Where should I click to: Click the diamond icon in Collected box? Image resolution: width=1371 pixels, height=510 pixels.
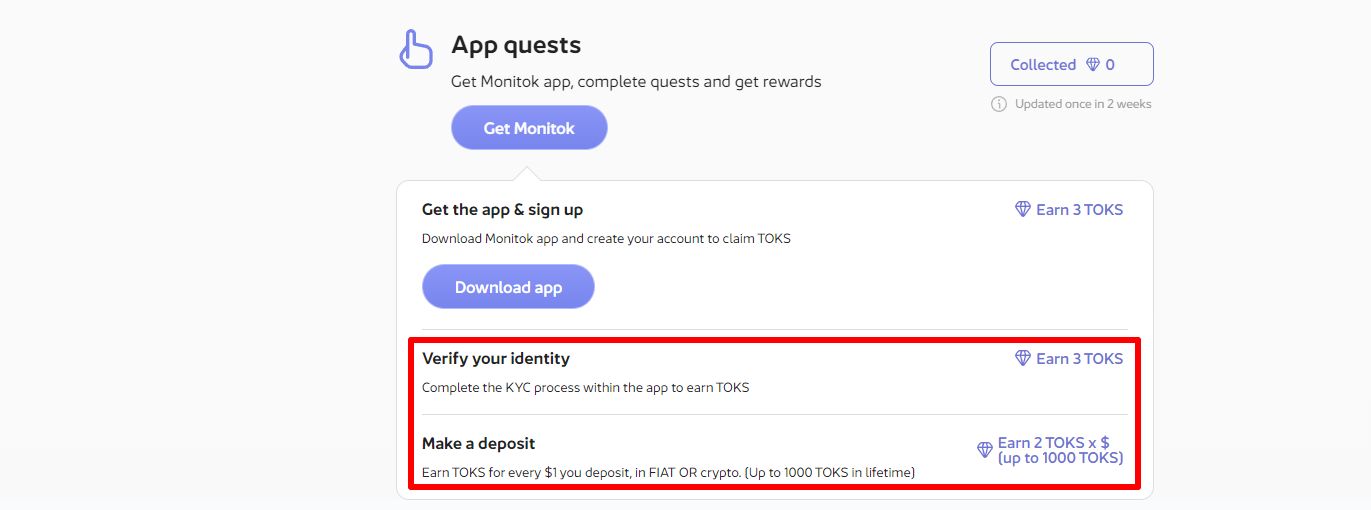pos(1094,65)
